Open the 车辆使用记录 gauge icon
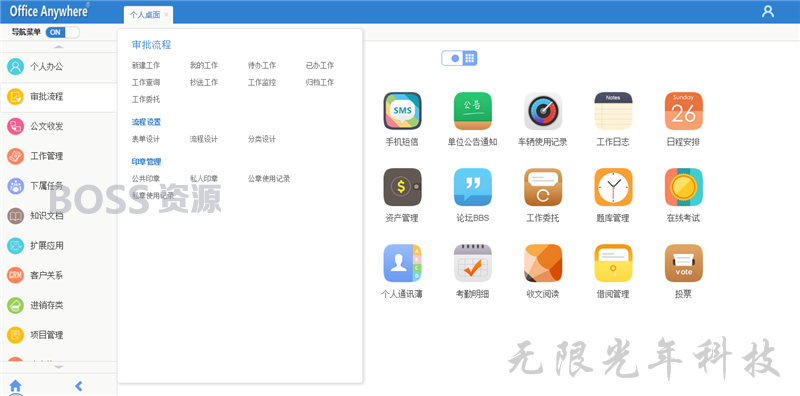The image size is (800, 396). coord(543,111)
